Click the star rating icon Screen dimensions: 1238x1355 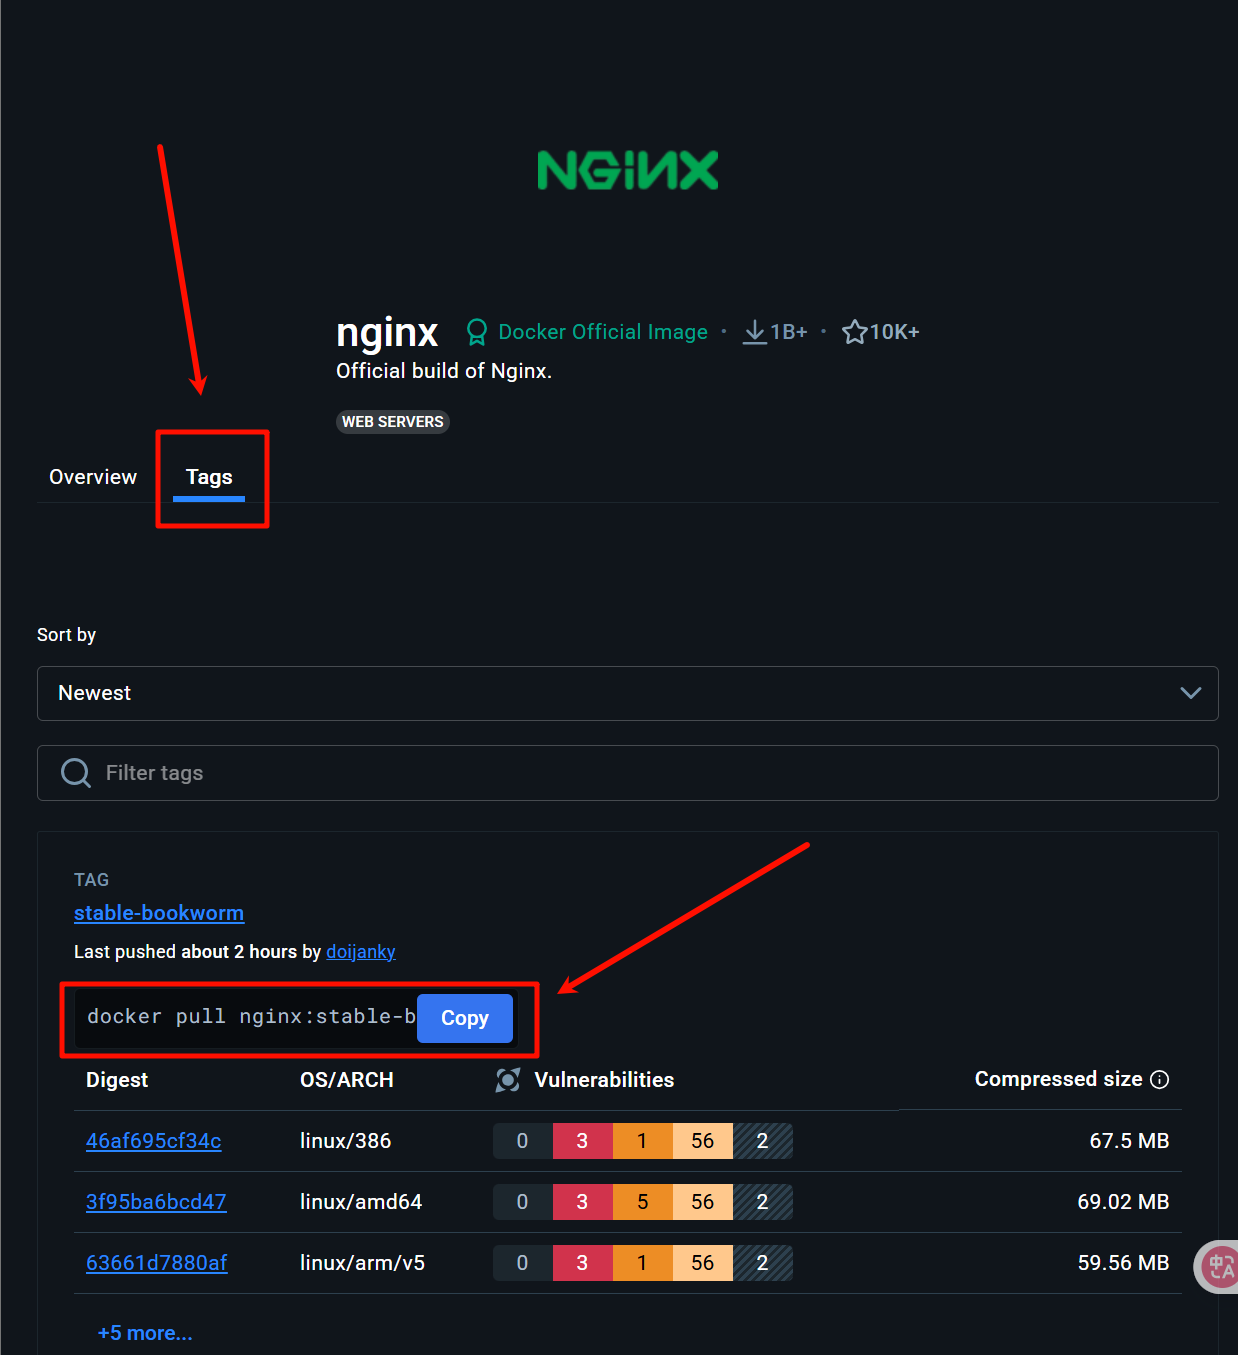pyautogui.click(x=854, y=332)
